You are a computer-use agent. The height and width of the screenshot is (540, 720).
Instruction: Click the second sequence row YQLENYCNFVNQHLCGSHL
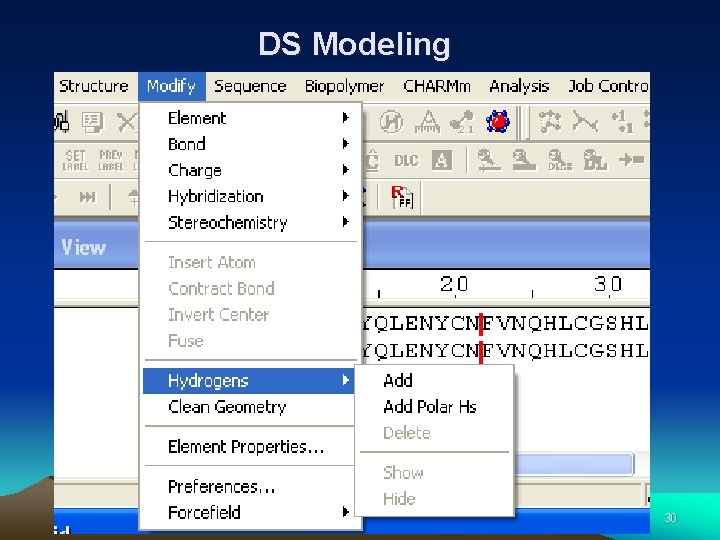pos(506,351)
